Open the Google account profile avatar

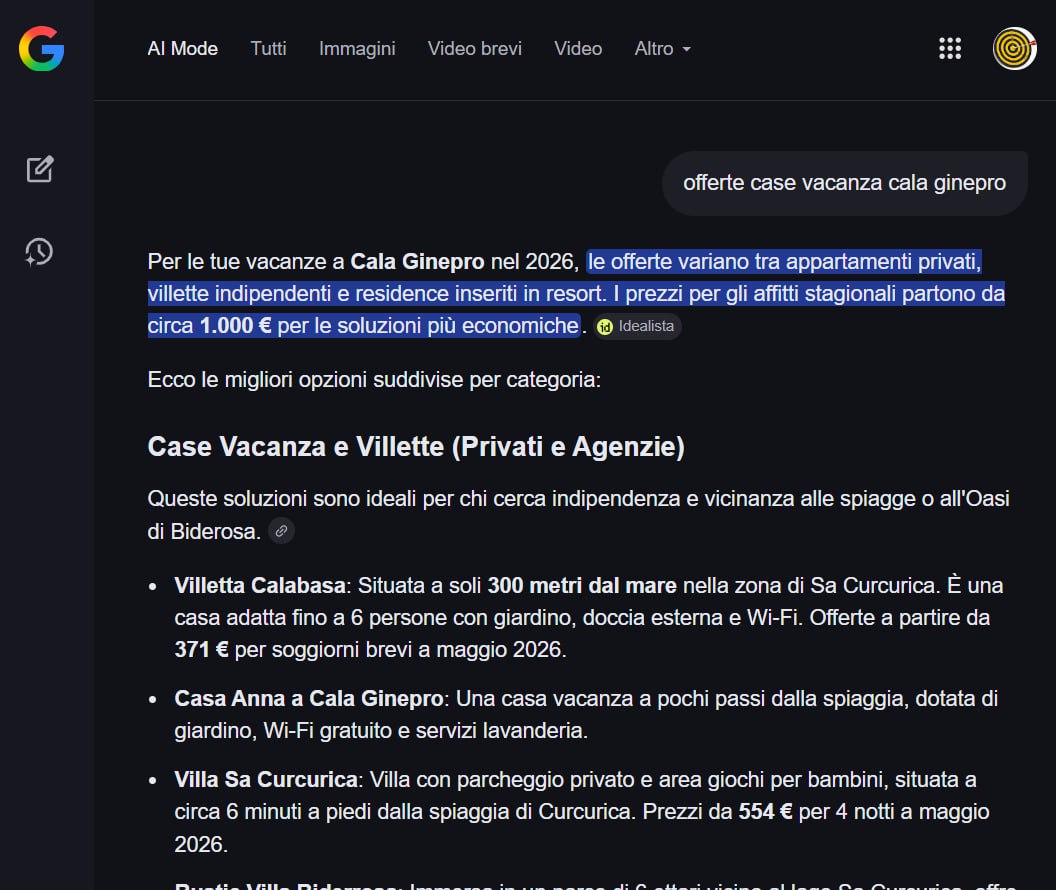[x=1014, y=49]
